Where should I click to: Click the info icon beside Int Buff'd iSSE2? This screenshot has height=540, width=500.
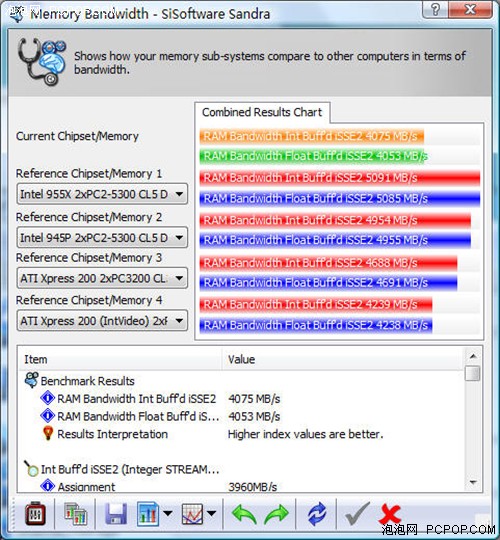tap(48, 398)
